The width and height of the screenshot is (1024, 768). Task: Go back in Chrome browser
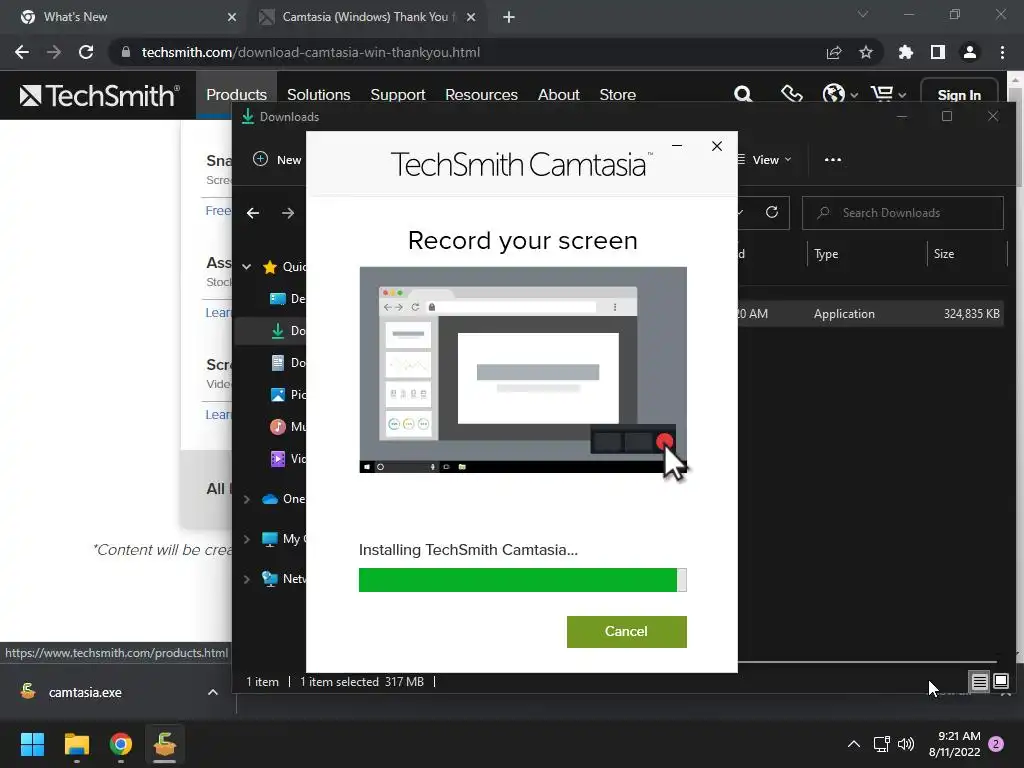click(x=22, y=52)
